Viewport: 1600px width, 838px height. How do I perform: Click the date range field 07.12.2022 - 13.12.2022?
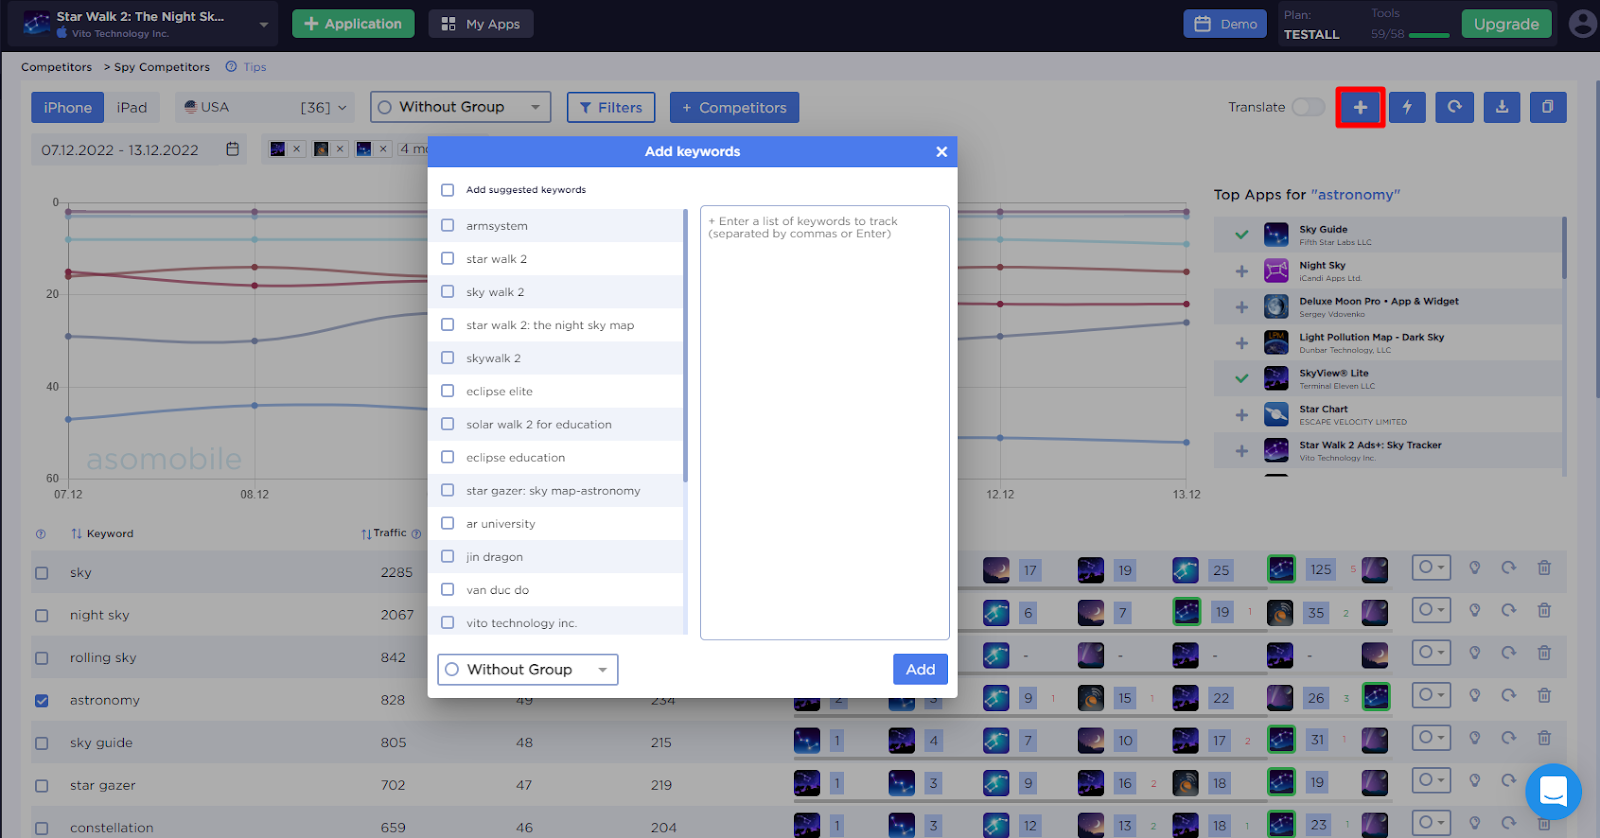coord(138,149)
